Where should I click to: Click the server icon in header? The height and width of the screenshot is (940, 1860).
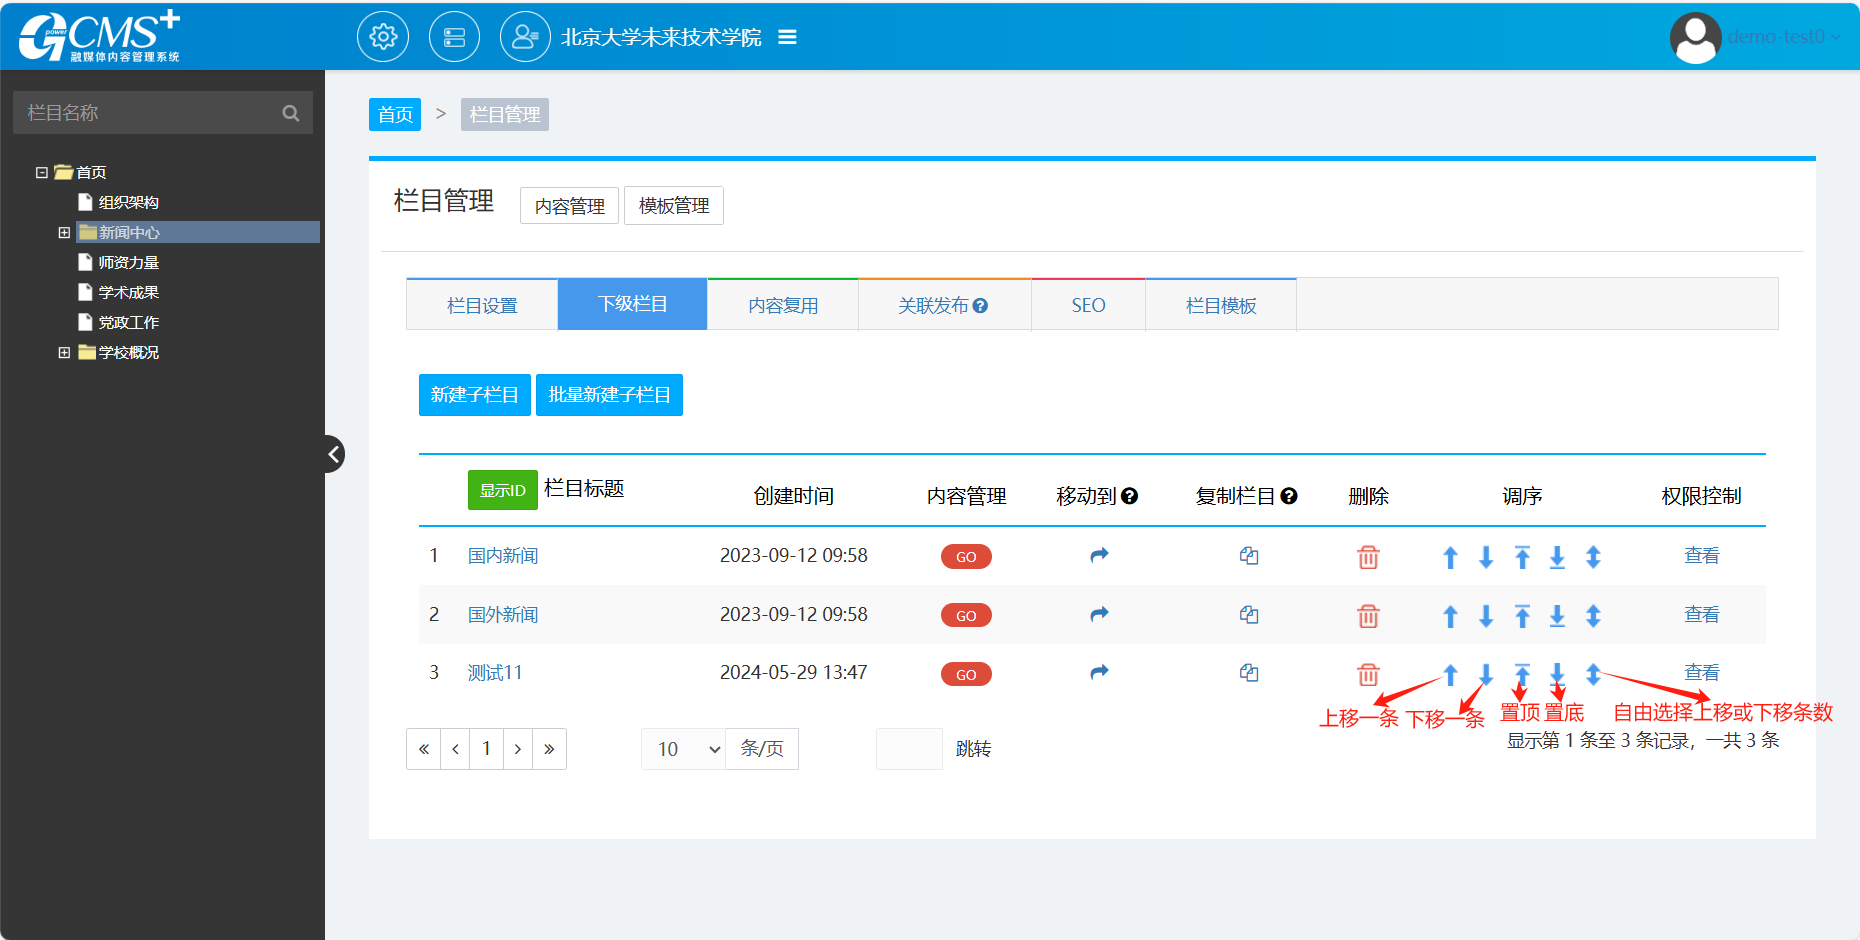pos(454,37)
